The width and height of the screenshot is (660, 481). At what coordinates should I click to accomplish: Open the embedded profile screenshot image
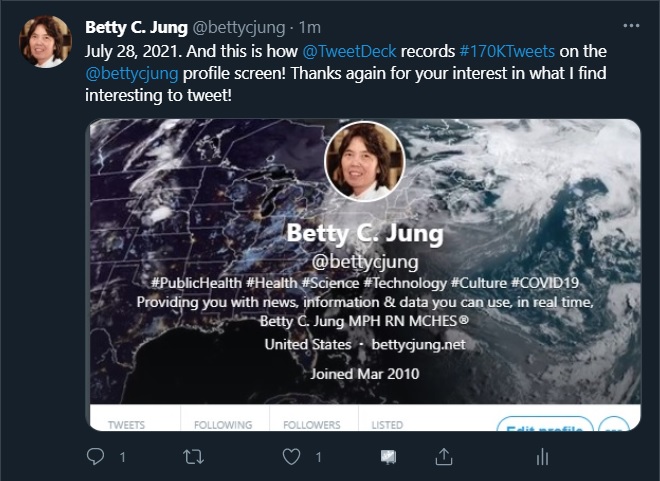[364, 260]
